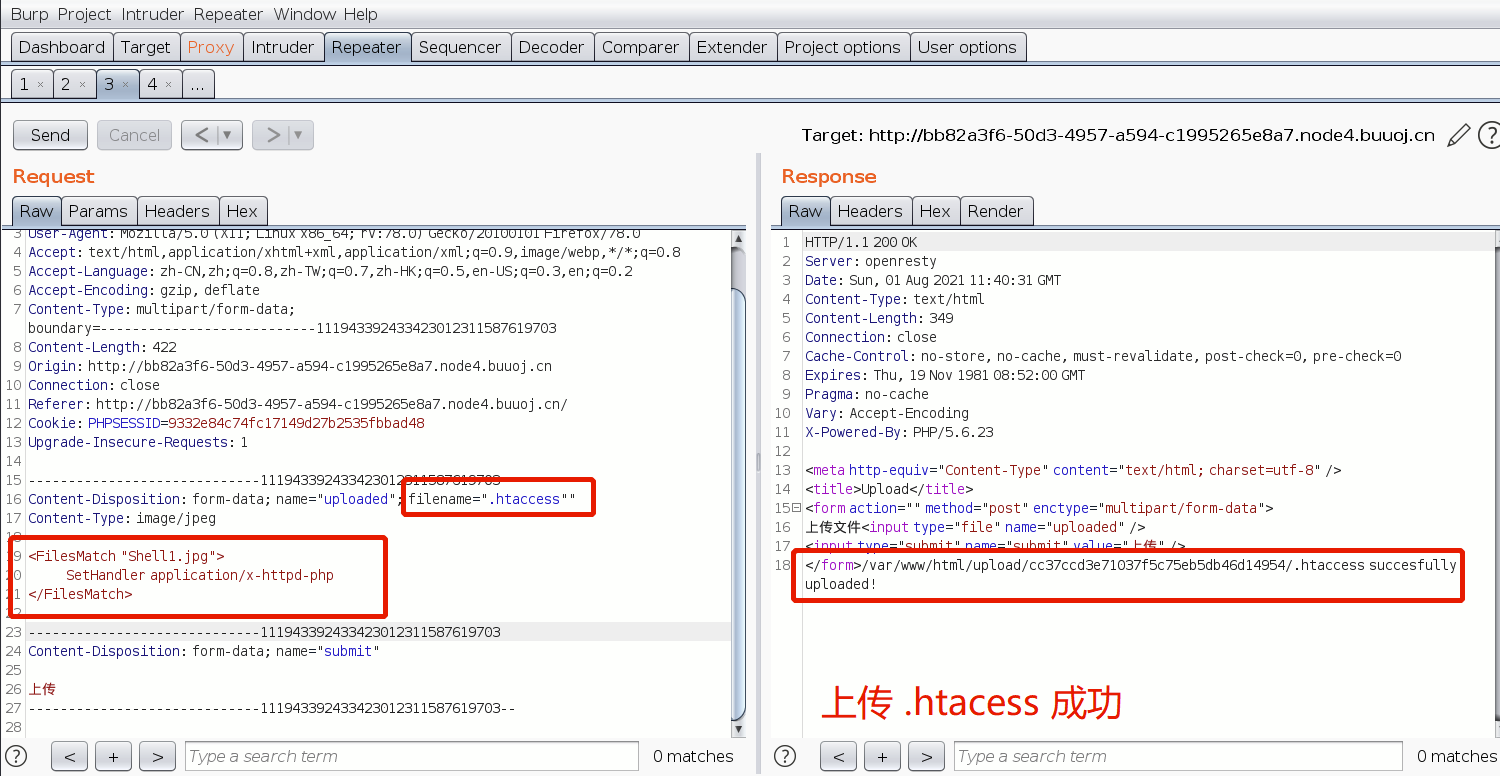
Task: Click request search next match button
Action: [x=157, y=756]
